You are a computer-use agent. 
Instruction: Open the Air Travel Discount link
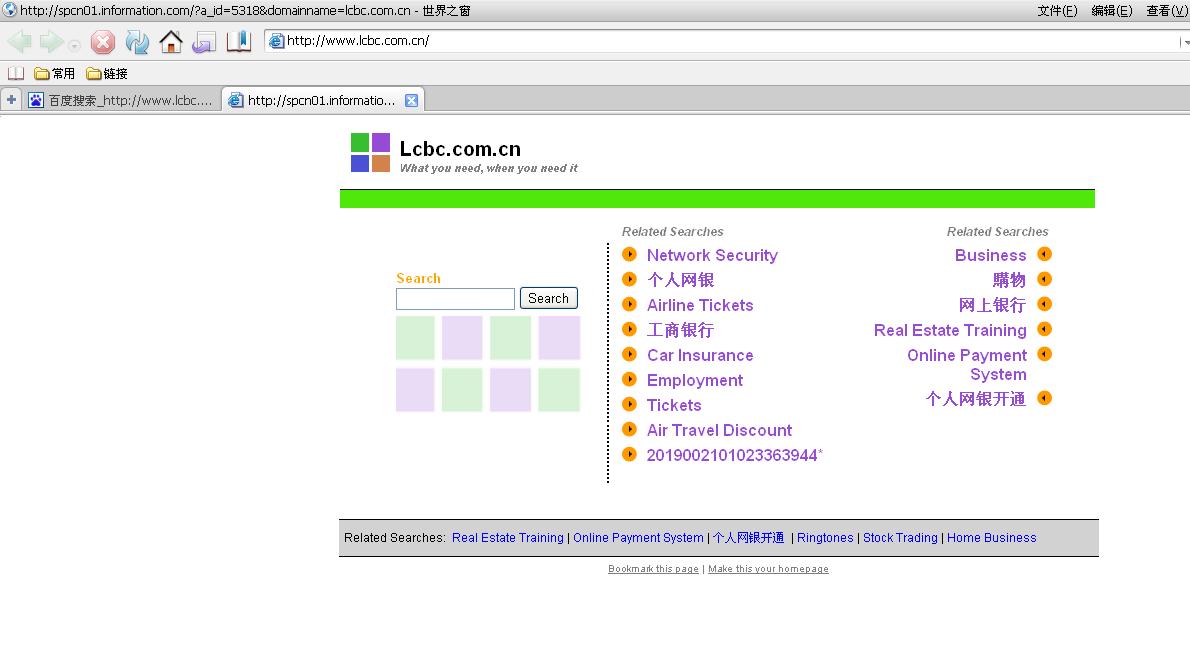[x=719, y=430]
